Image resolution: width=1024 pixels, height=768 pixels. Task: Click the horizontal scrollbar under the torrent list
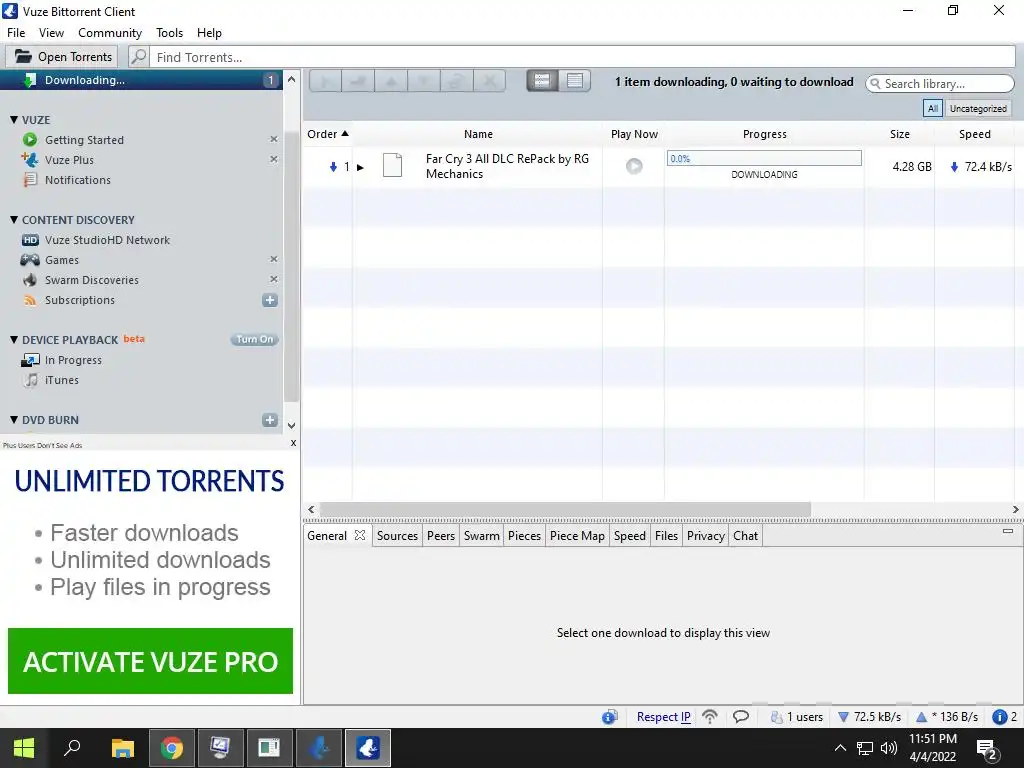pos(565,509)
